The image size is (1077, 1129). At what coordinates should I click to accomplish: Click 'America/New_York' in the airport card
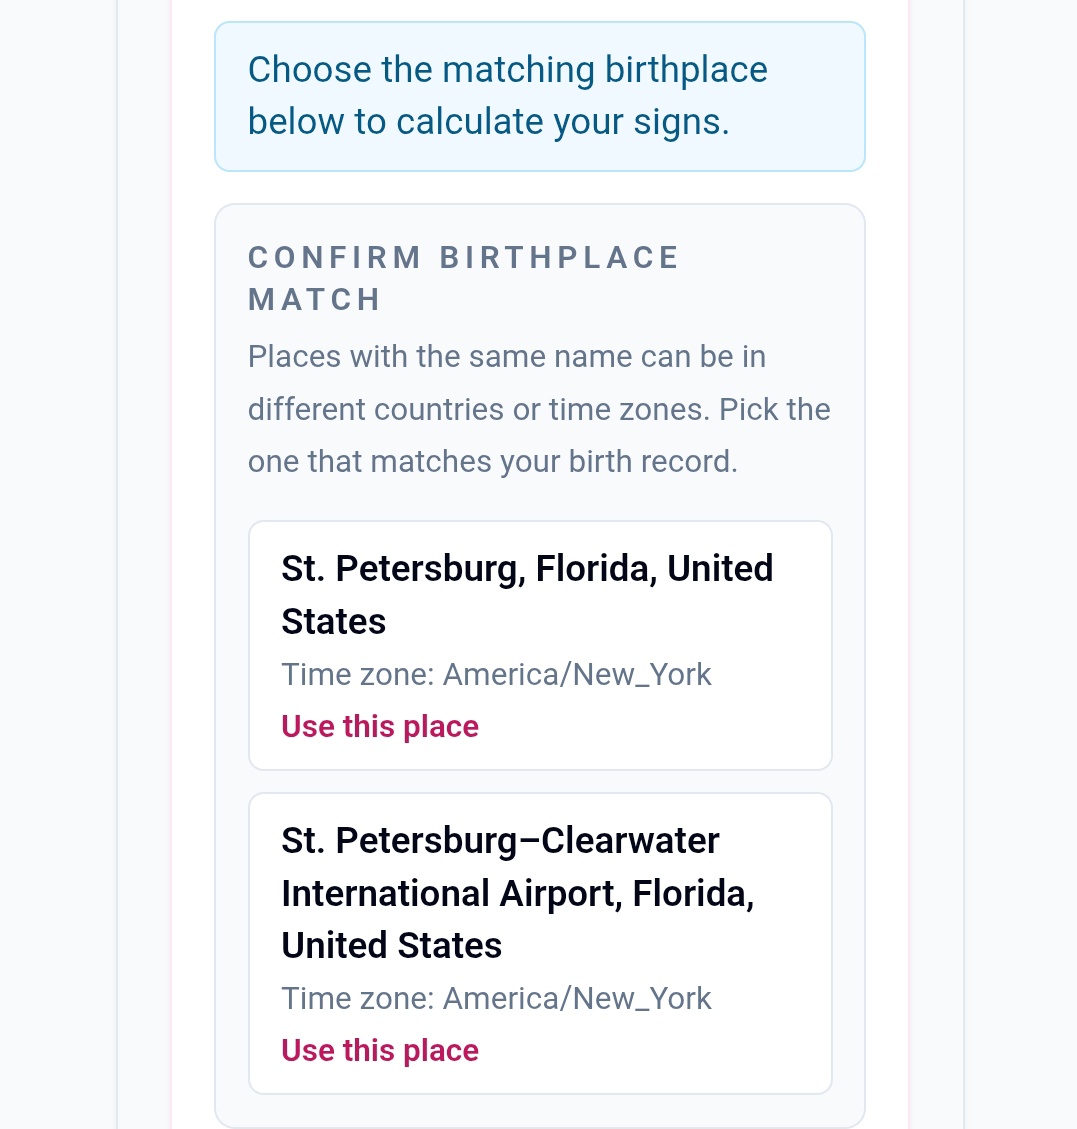coord(577,999)
